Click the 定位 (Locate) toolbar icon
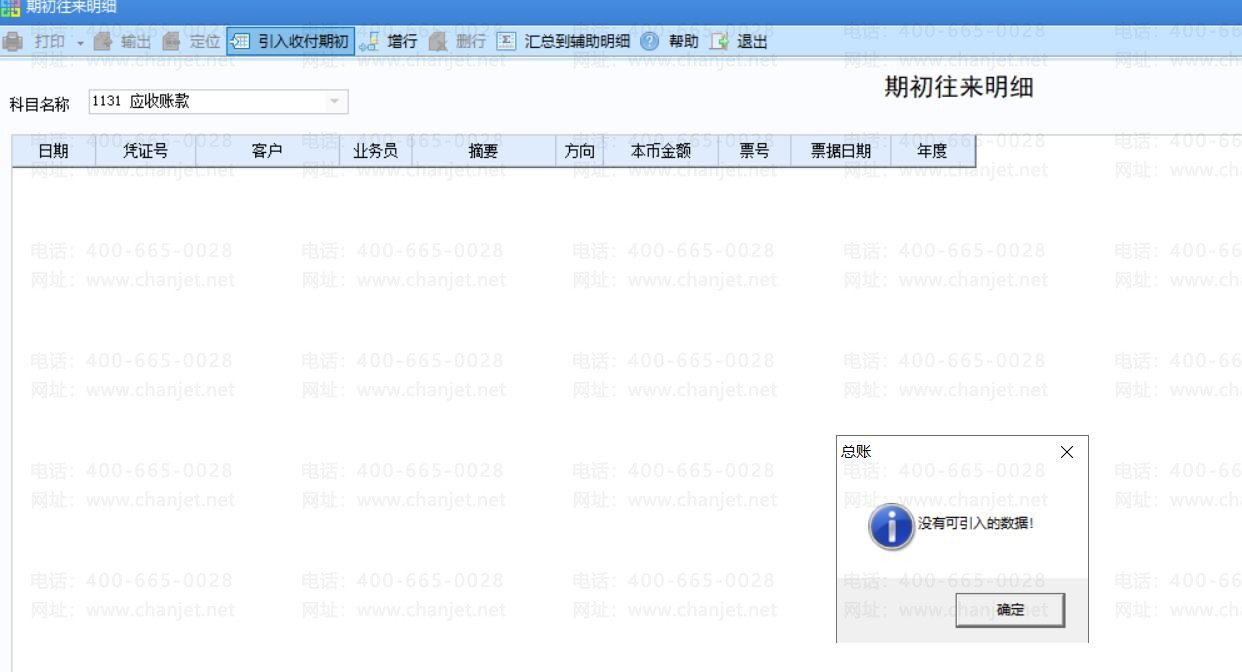Screen dimensions: 1242x672 pyautogui.click(x=171, y=42)
